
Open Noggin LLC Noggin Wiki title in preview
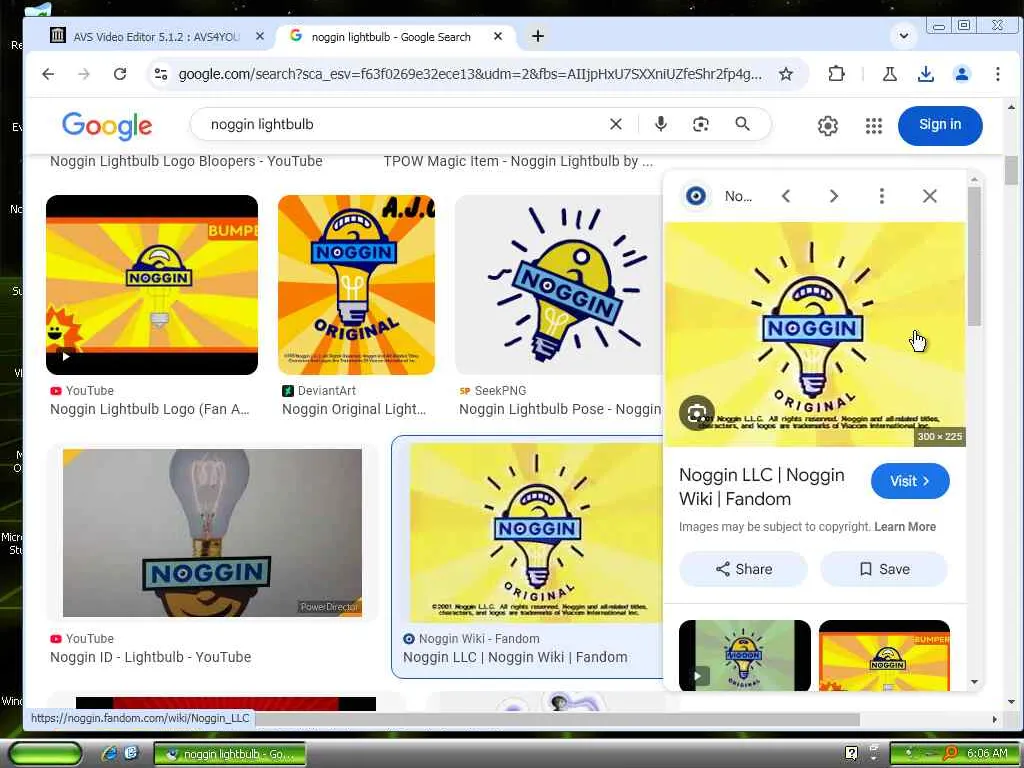click(761, 487)
